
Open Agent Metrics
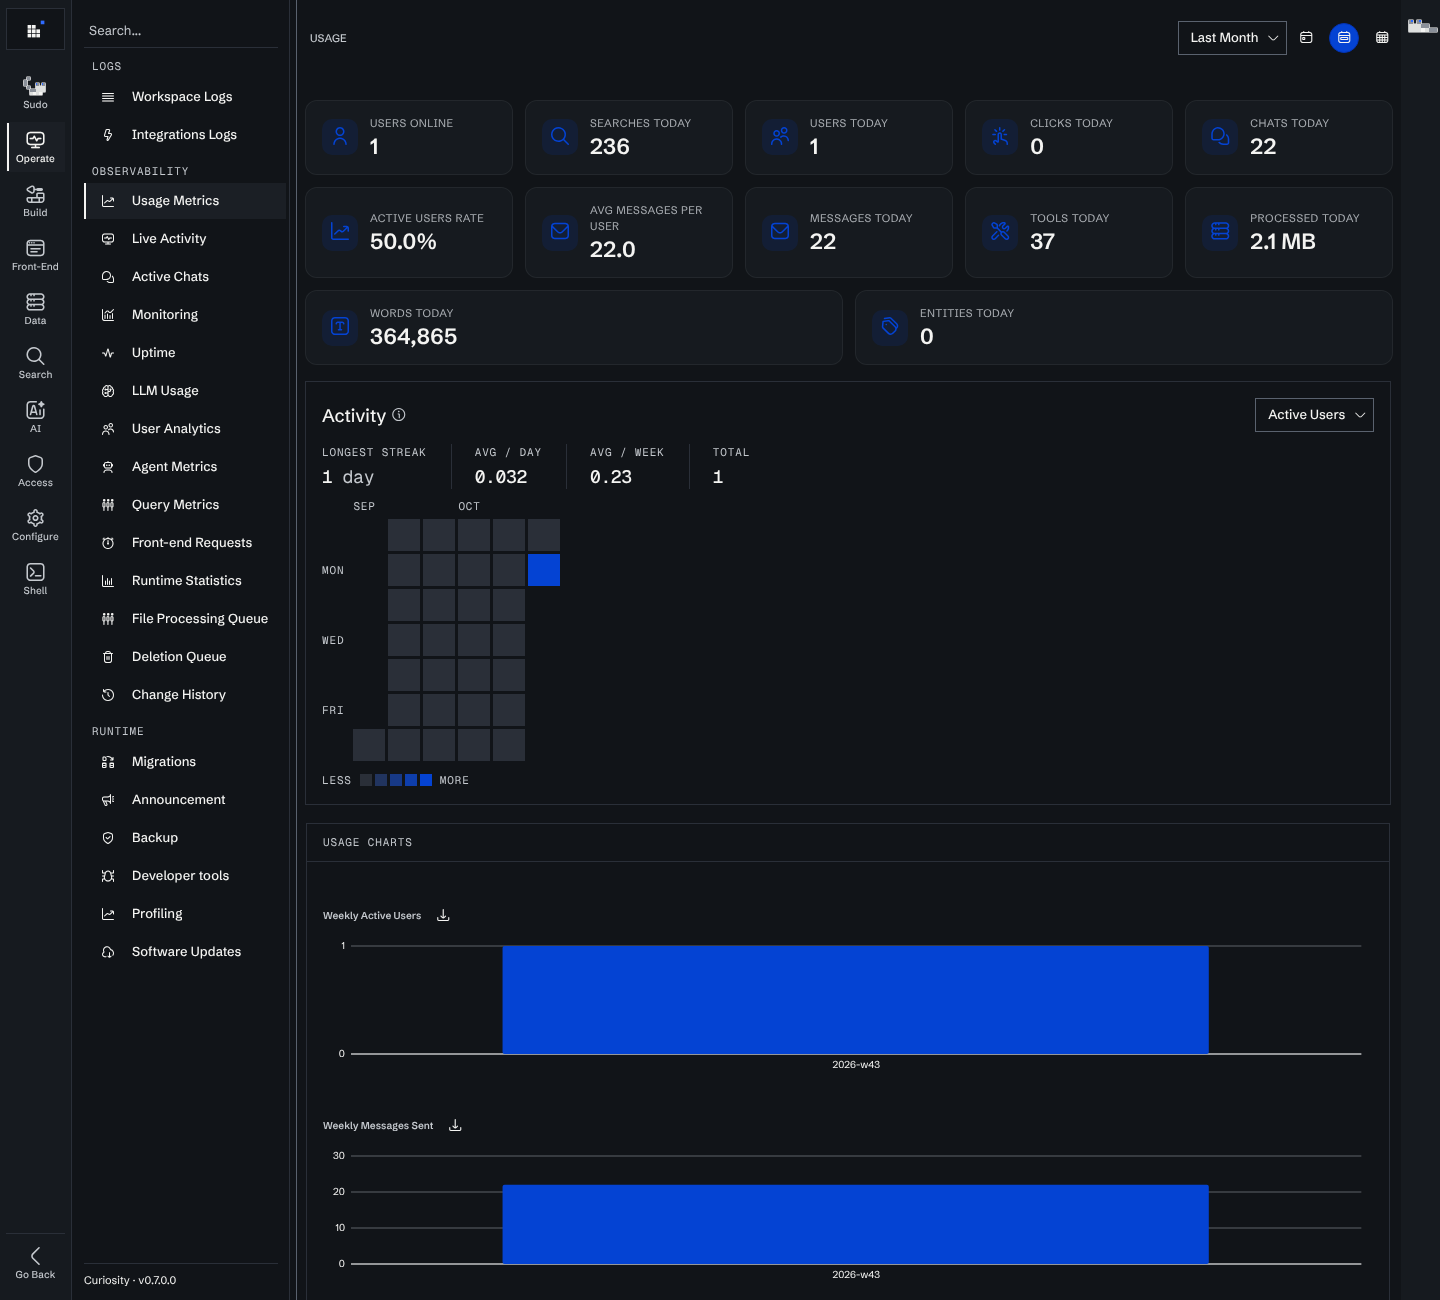click(x=185, y=466)
